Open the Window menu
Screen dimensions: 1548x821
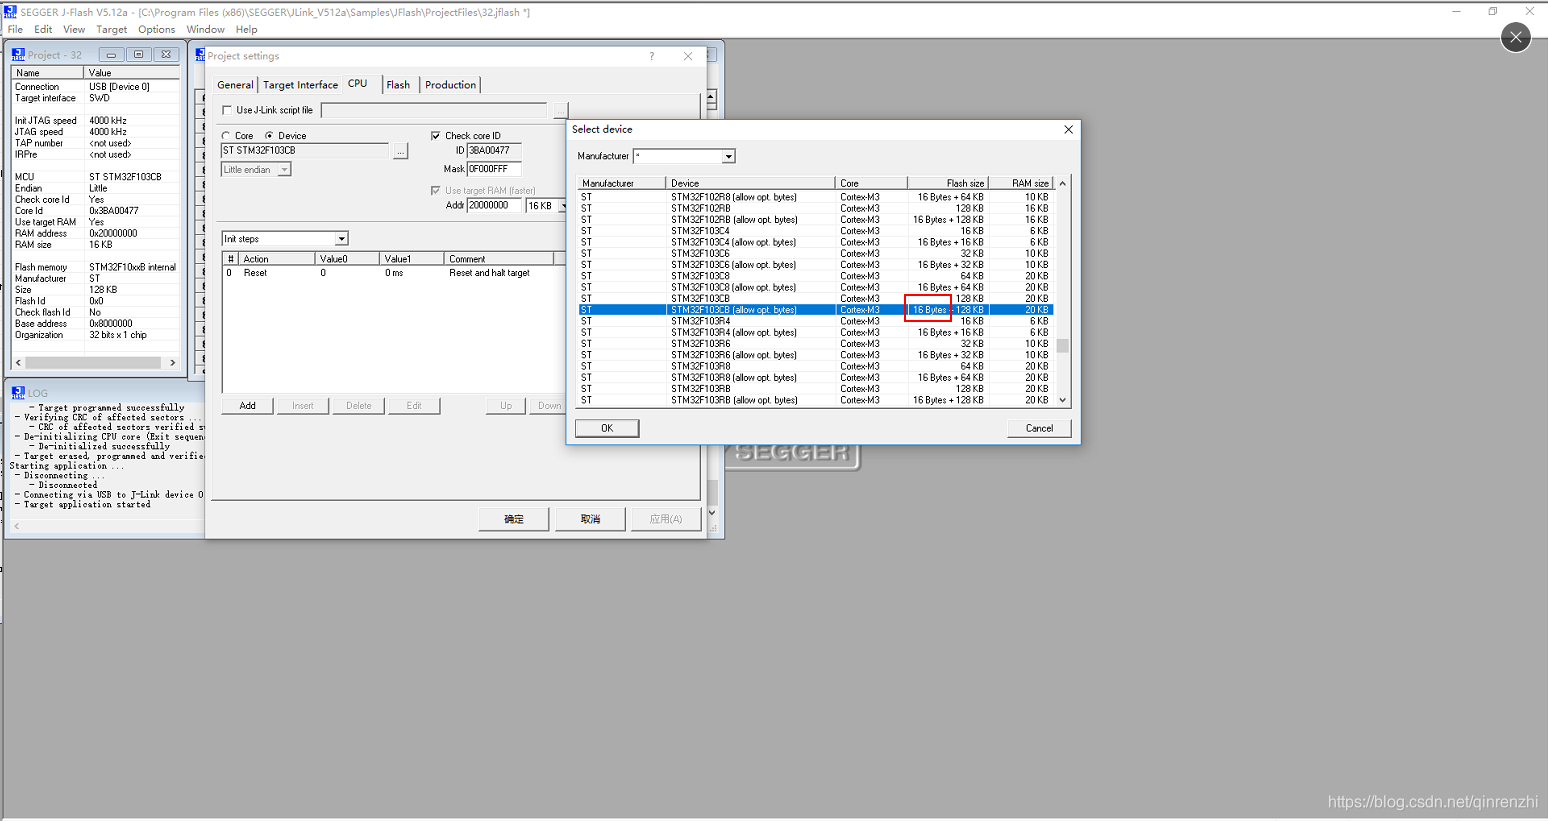[205, 30]
